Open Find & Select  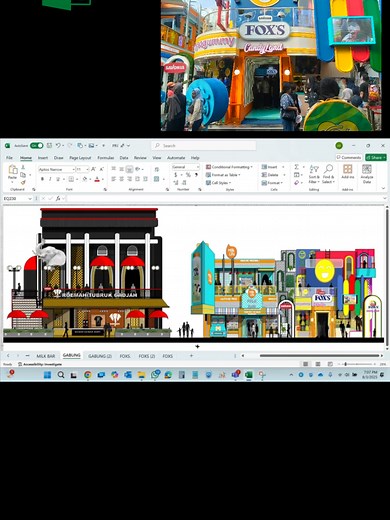[x=328, y=174]
